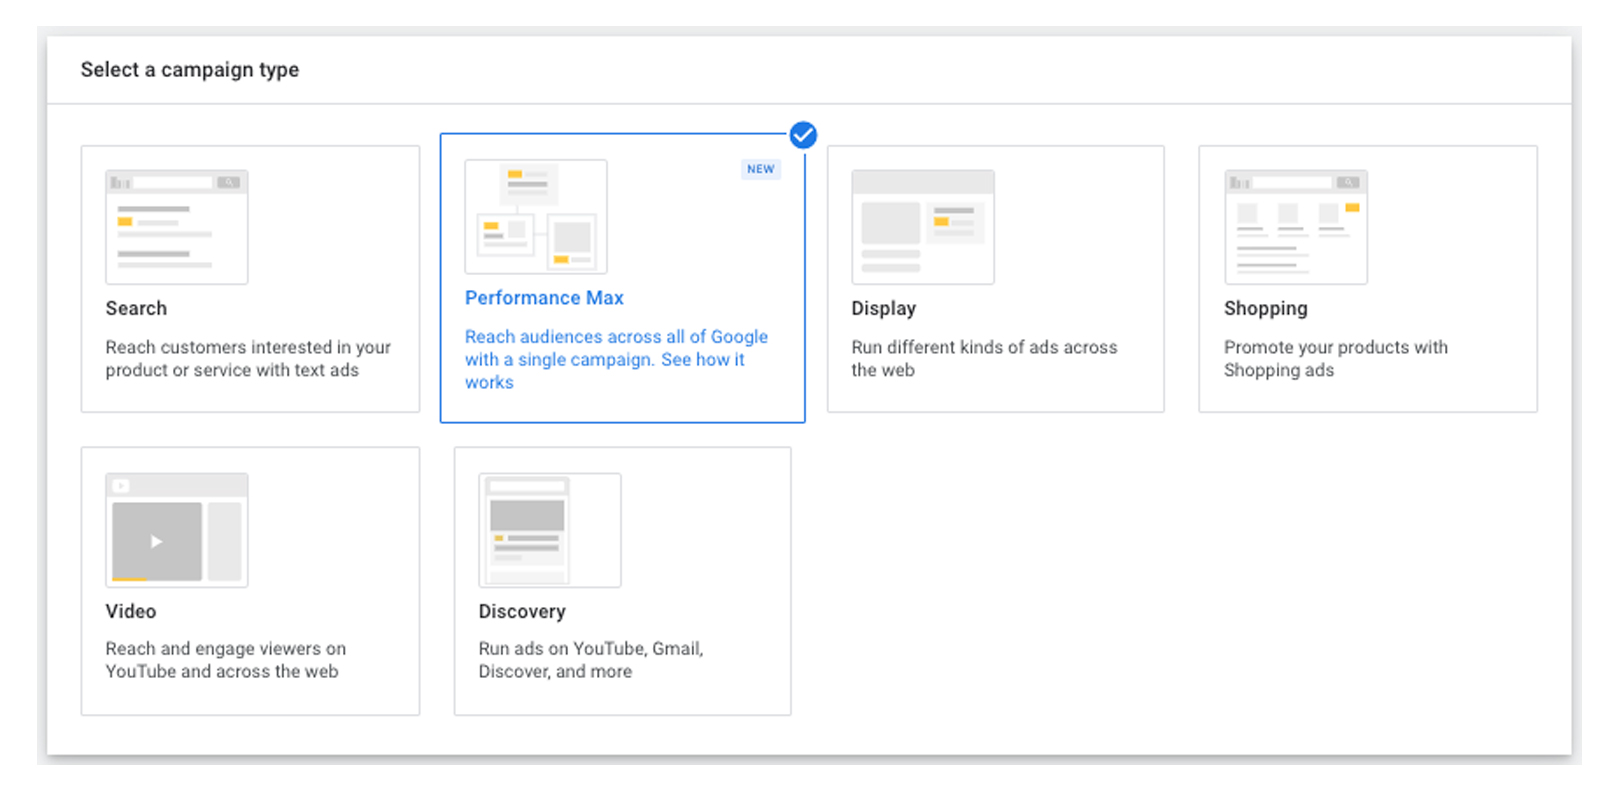This screenshot has height=800, width=1600.
Task: Click "Run ads on YouTube, Gmail" description
Action: (x=590, y=660)
